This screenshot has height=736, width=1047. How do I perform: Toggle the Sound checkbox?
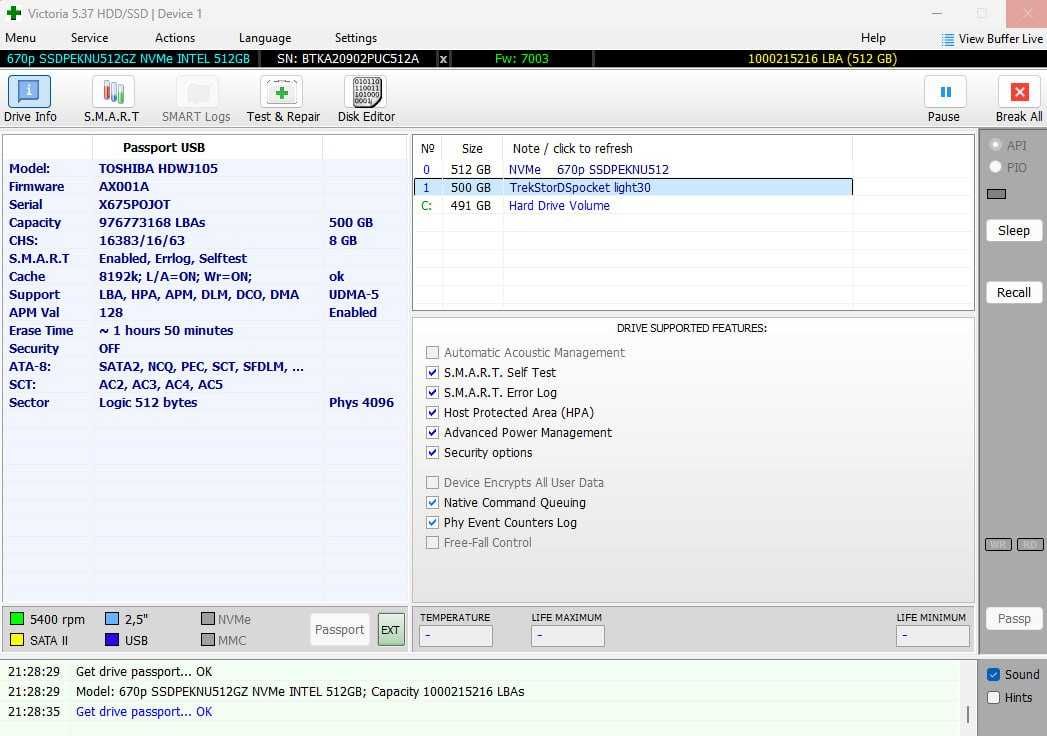pos(994,675)
